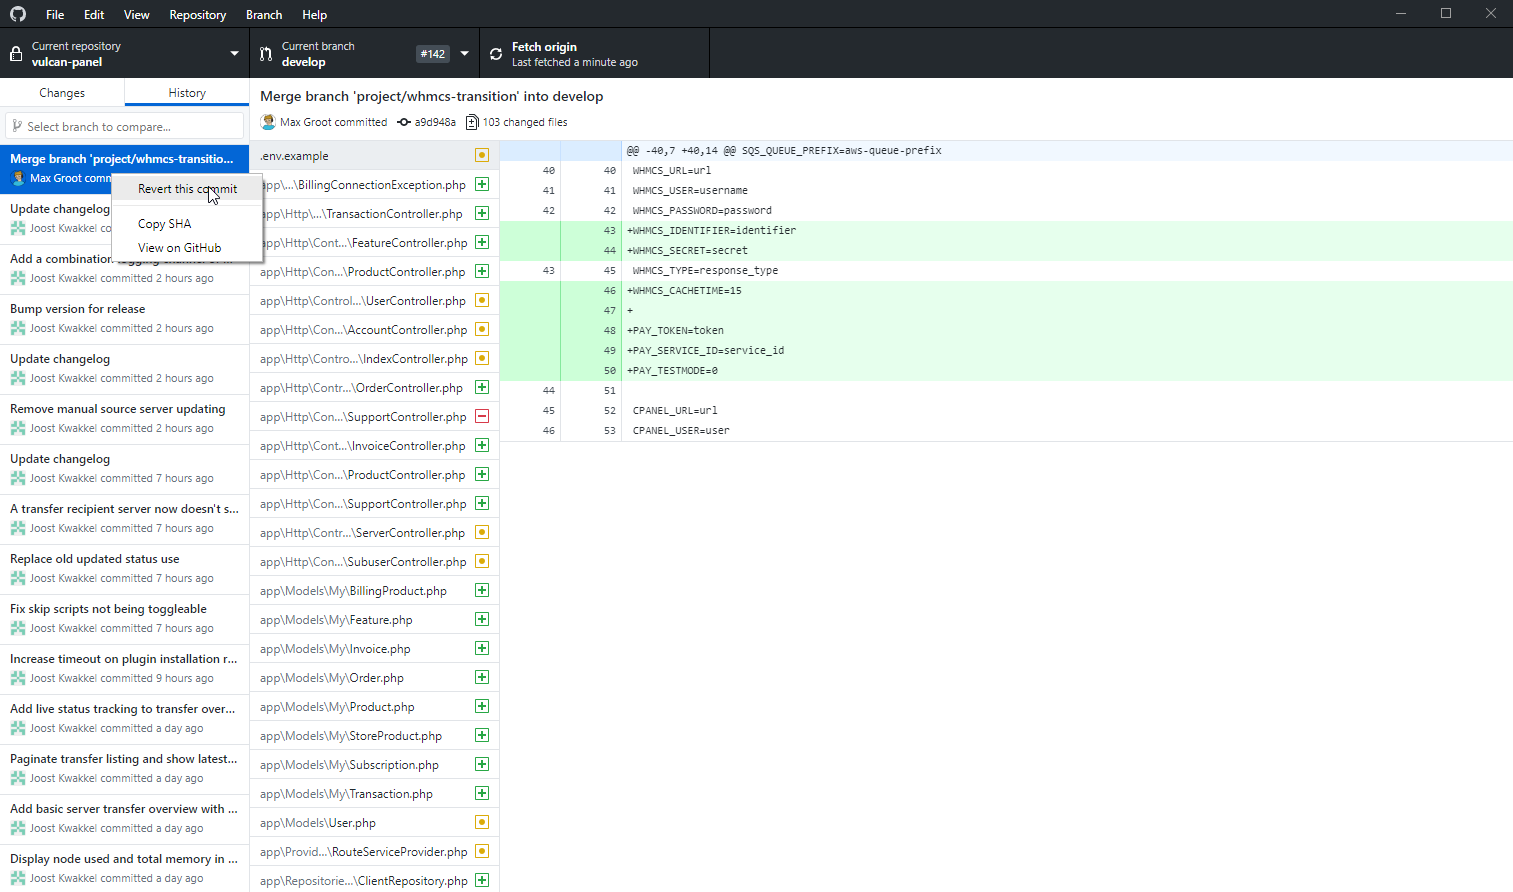Screen dimensions: 1513x892
Task: Click the commit SHA a9d948a icon
Action: (404, 122)
